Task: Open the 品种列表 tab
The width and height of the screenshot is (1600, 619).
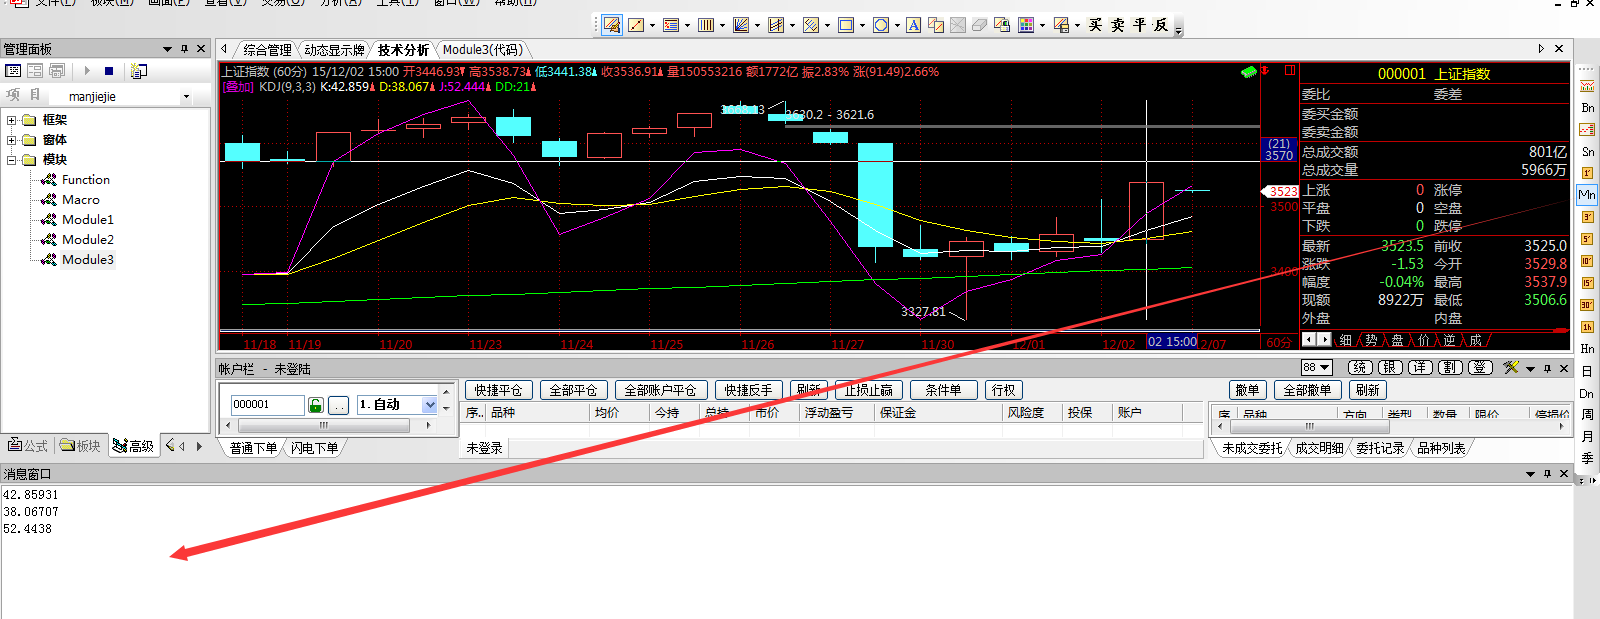Action: tap(1441, 449)
